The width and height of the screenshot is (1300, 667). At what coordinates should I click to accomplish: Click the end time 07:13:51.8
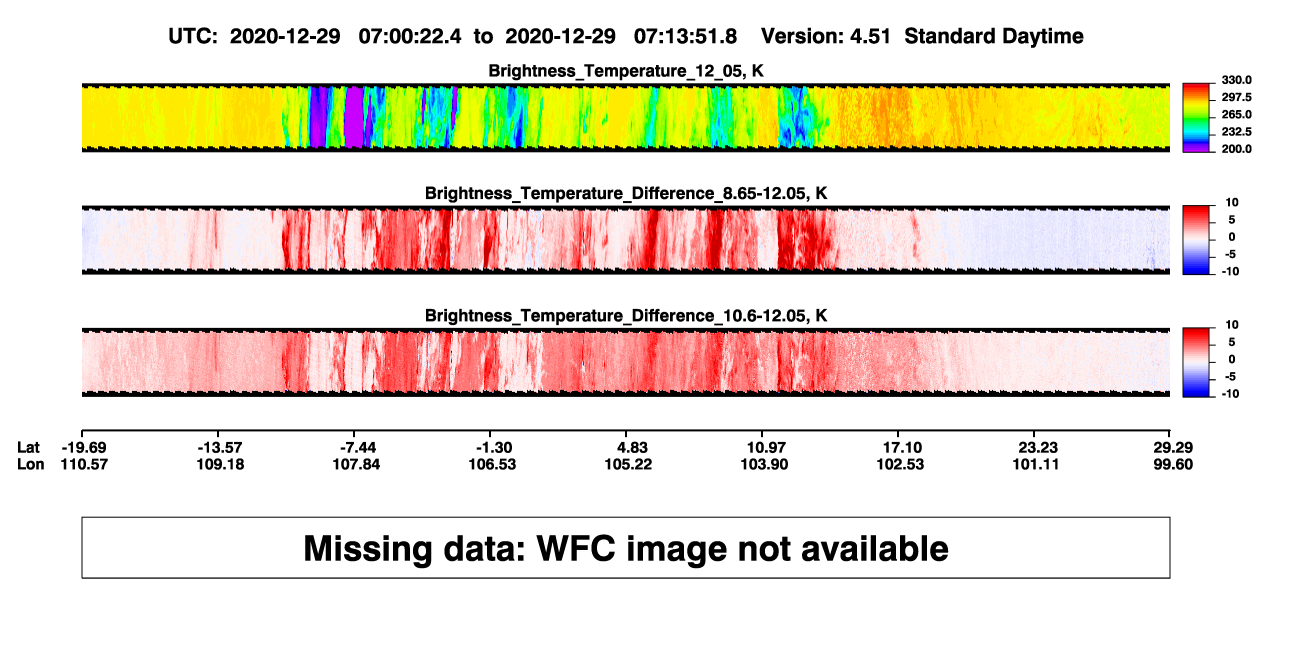(x=686, y=36)
